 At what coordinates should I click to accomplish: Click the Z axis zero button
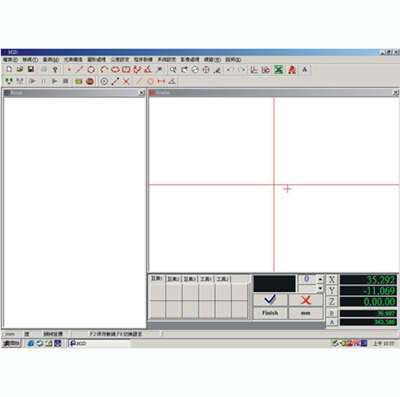click(332, 302)
